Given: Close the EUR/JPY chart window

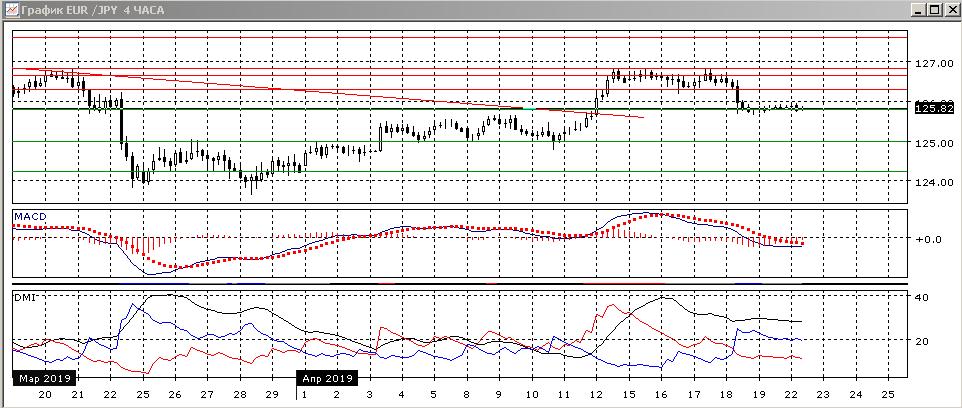Looking at the screenshot, I should pos(951,10).
